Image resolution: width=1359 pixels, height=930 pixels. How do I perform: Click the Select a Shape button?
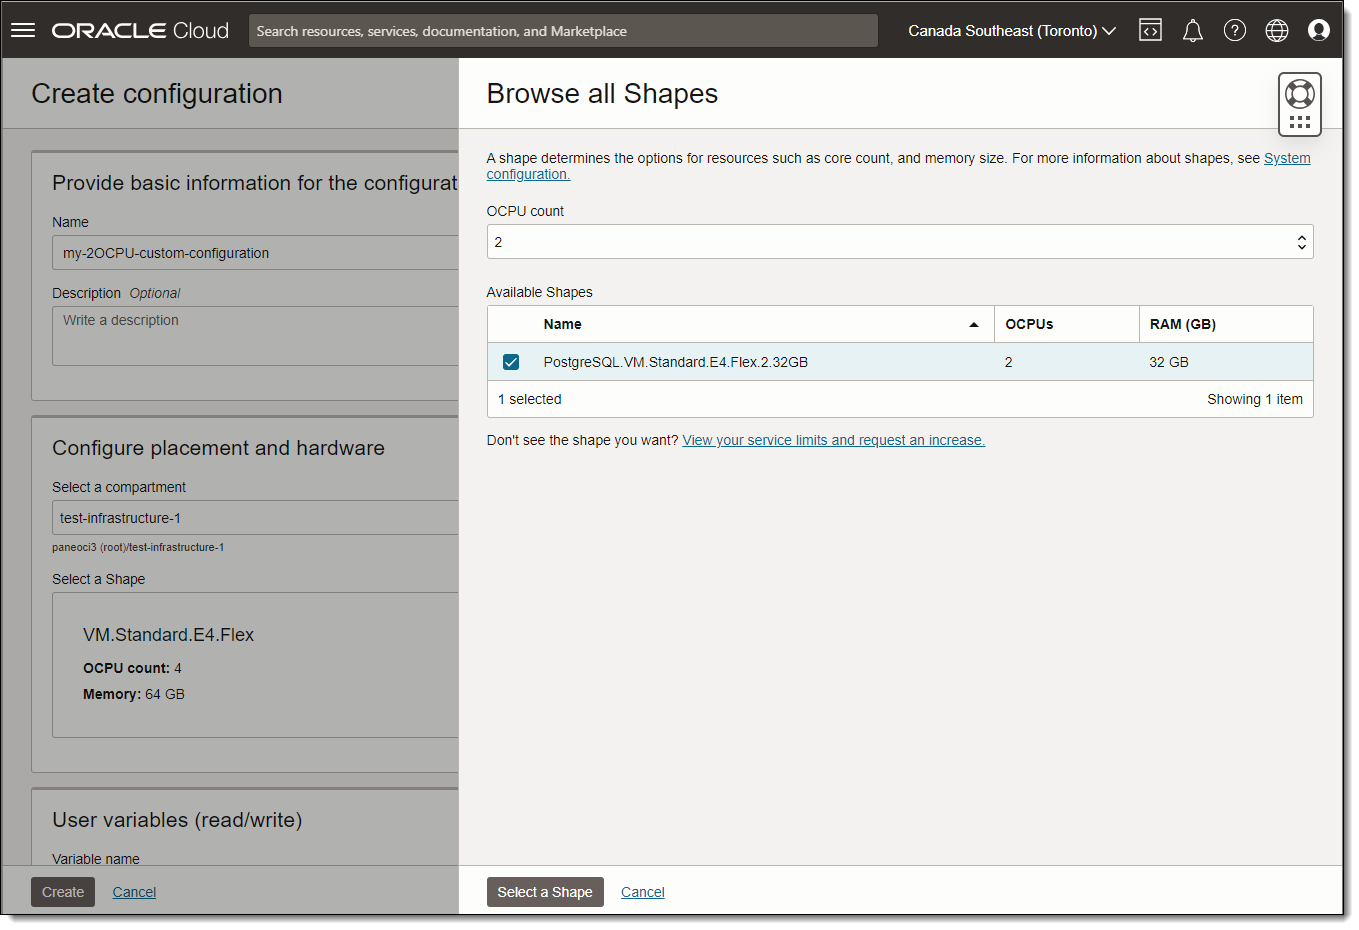pyautogui.click(x=545, y=892)
